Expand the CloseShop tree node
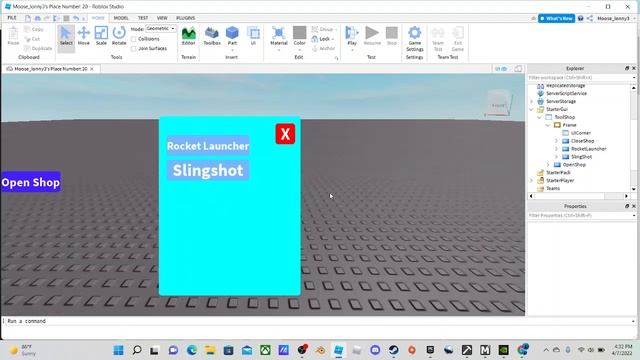 (556, 141)
